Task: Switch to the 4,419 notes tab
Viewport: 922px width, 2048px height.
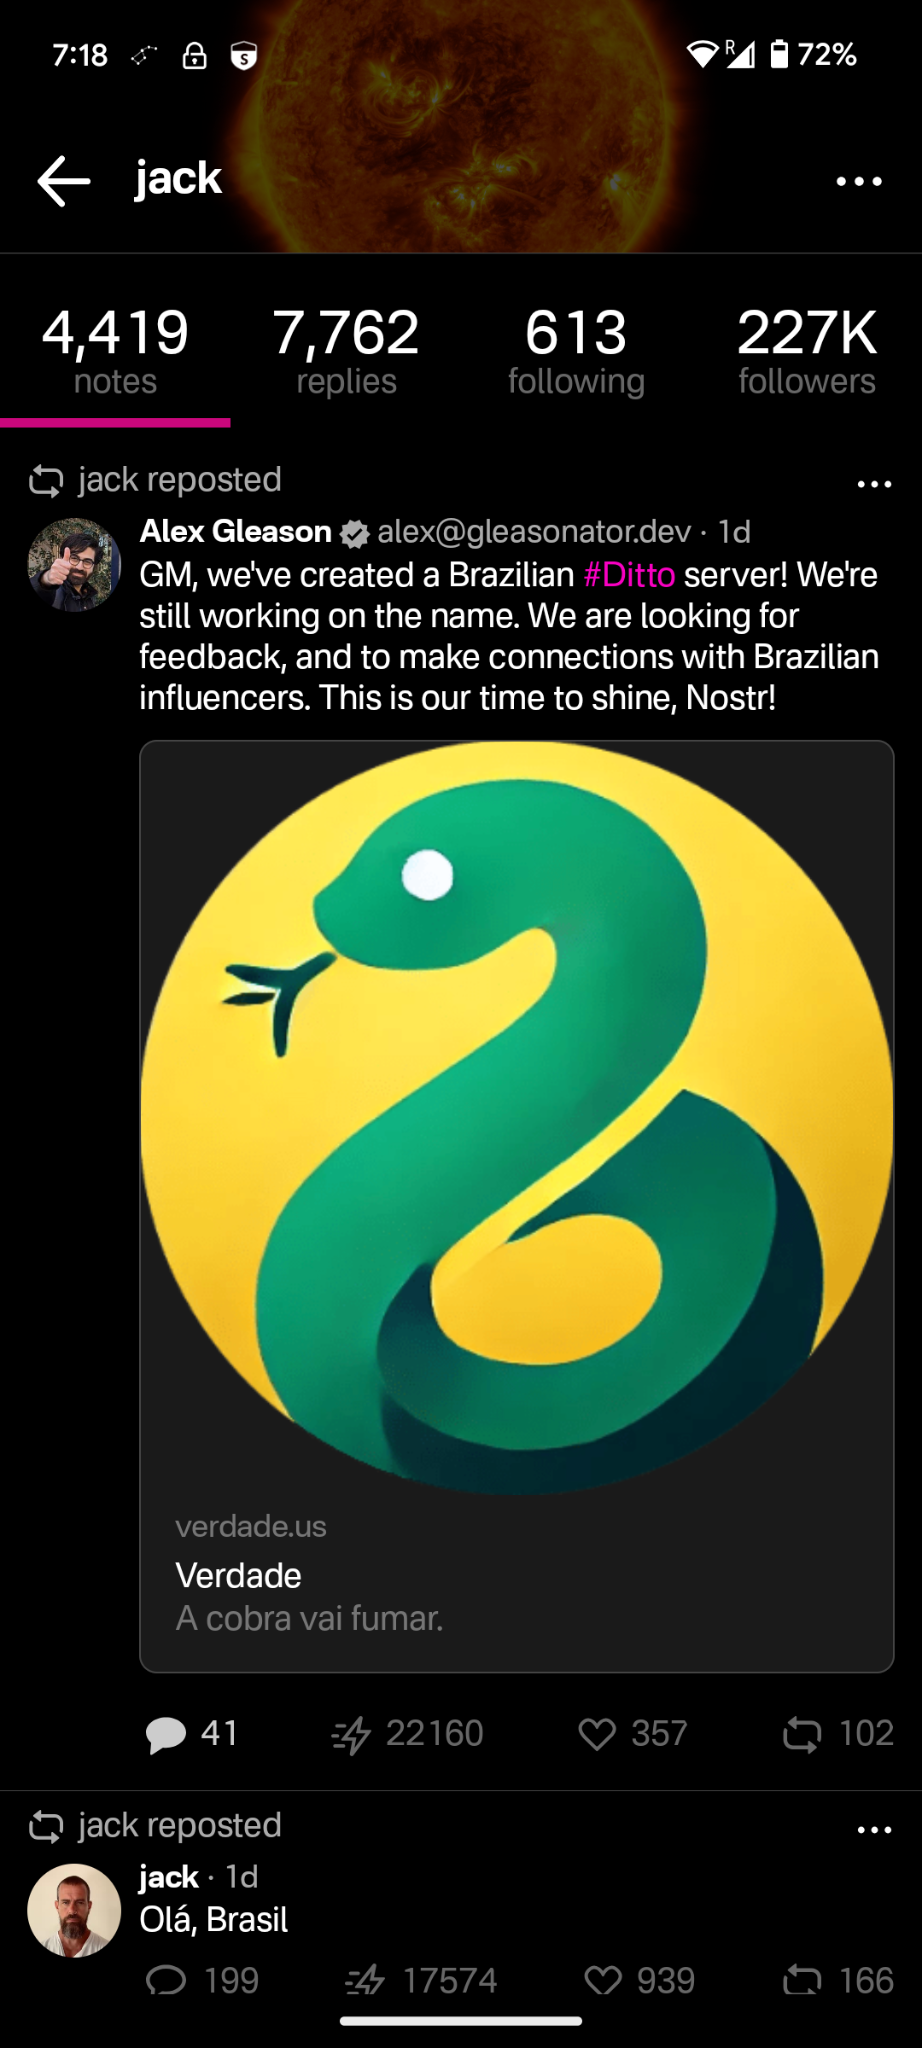Action: click(115, 352)
